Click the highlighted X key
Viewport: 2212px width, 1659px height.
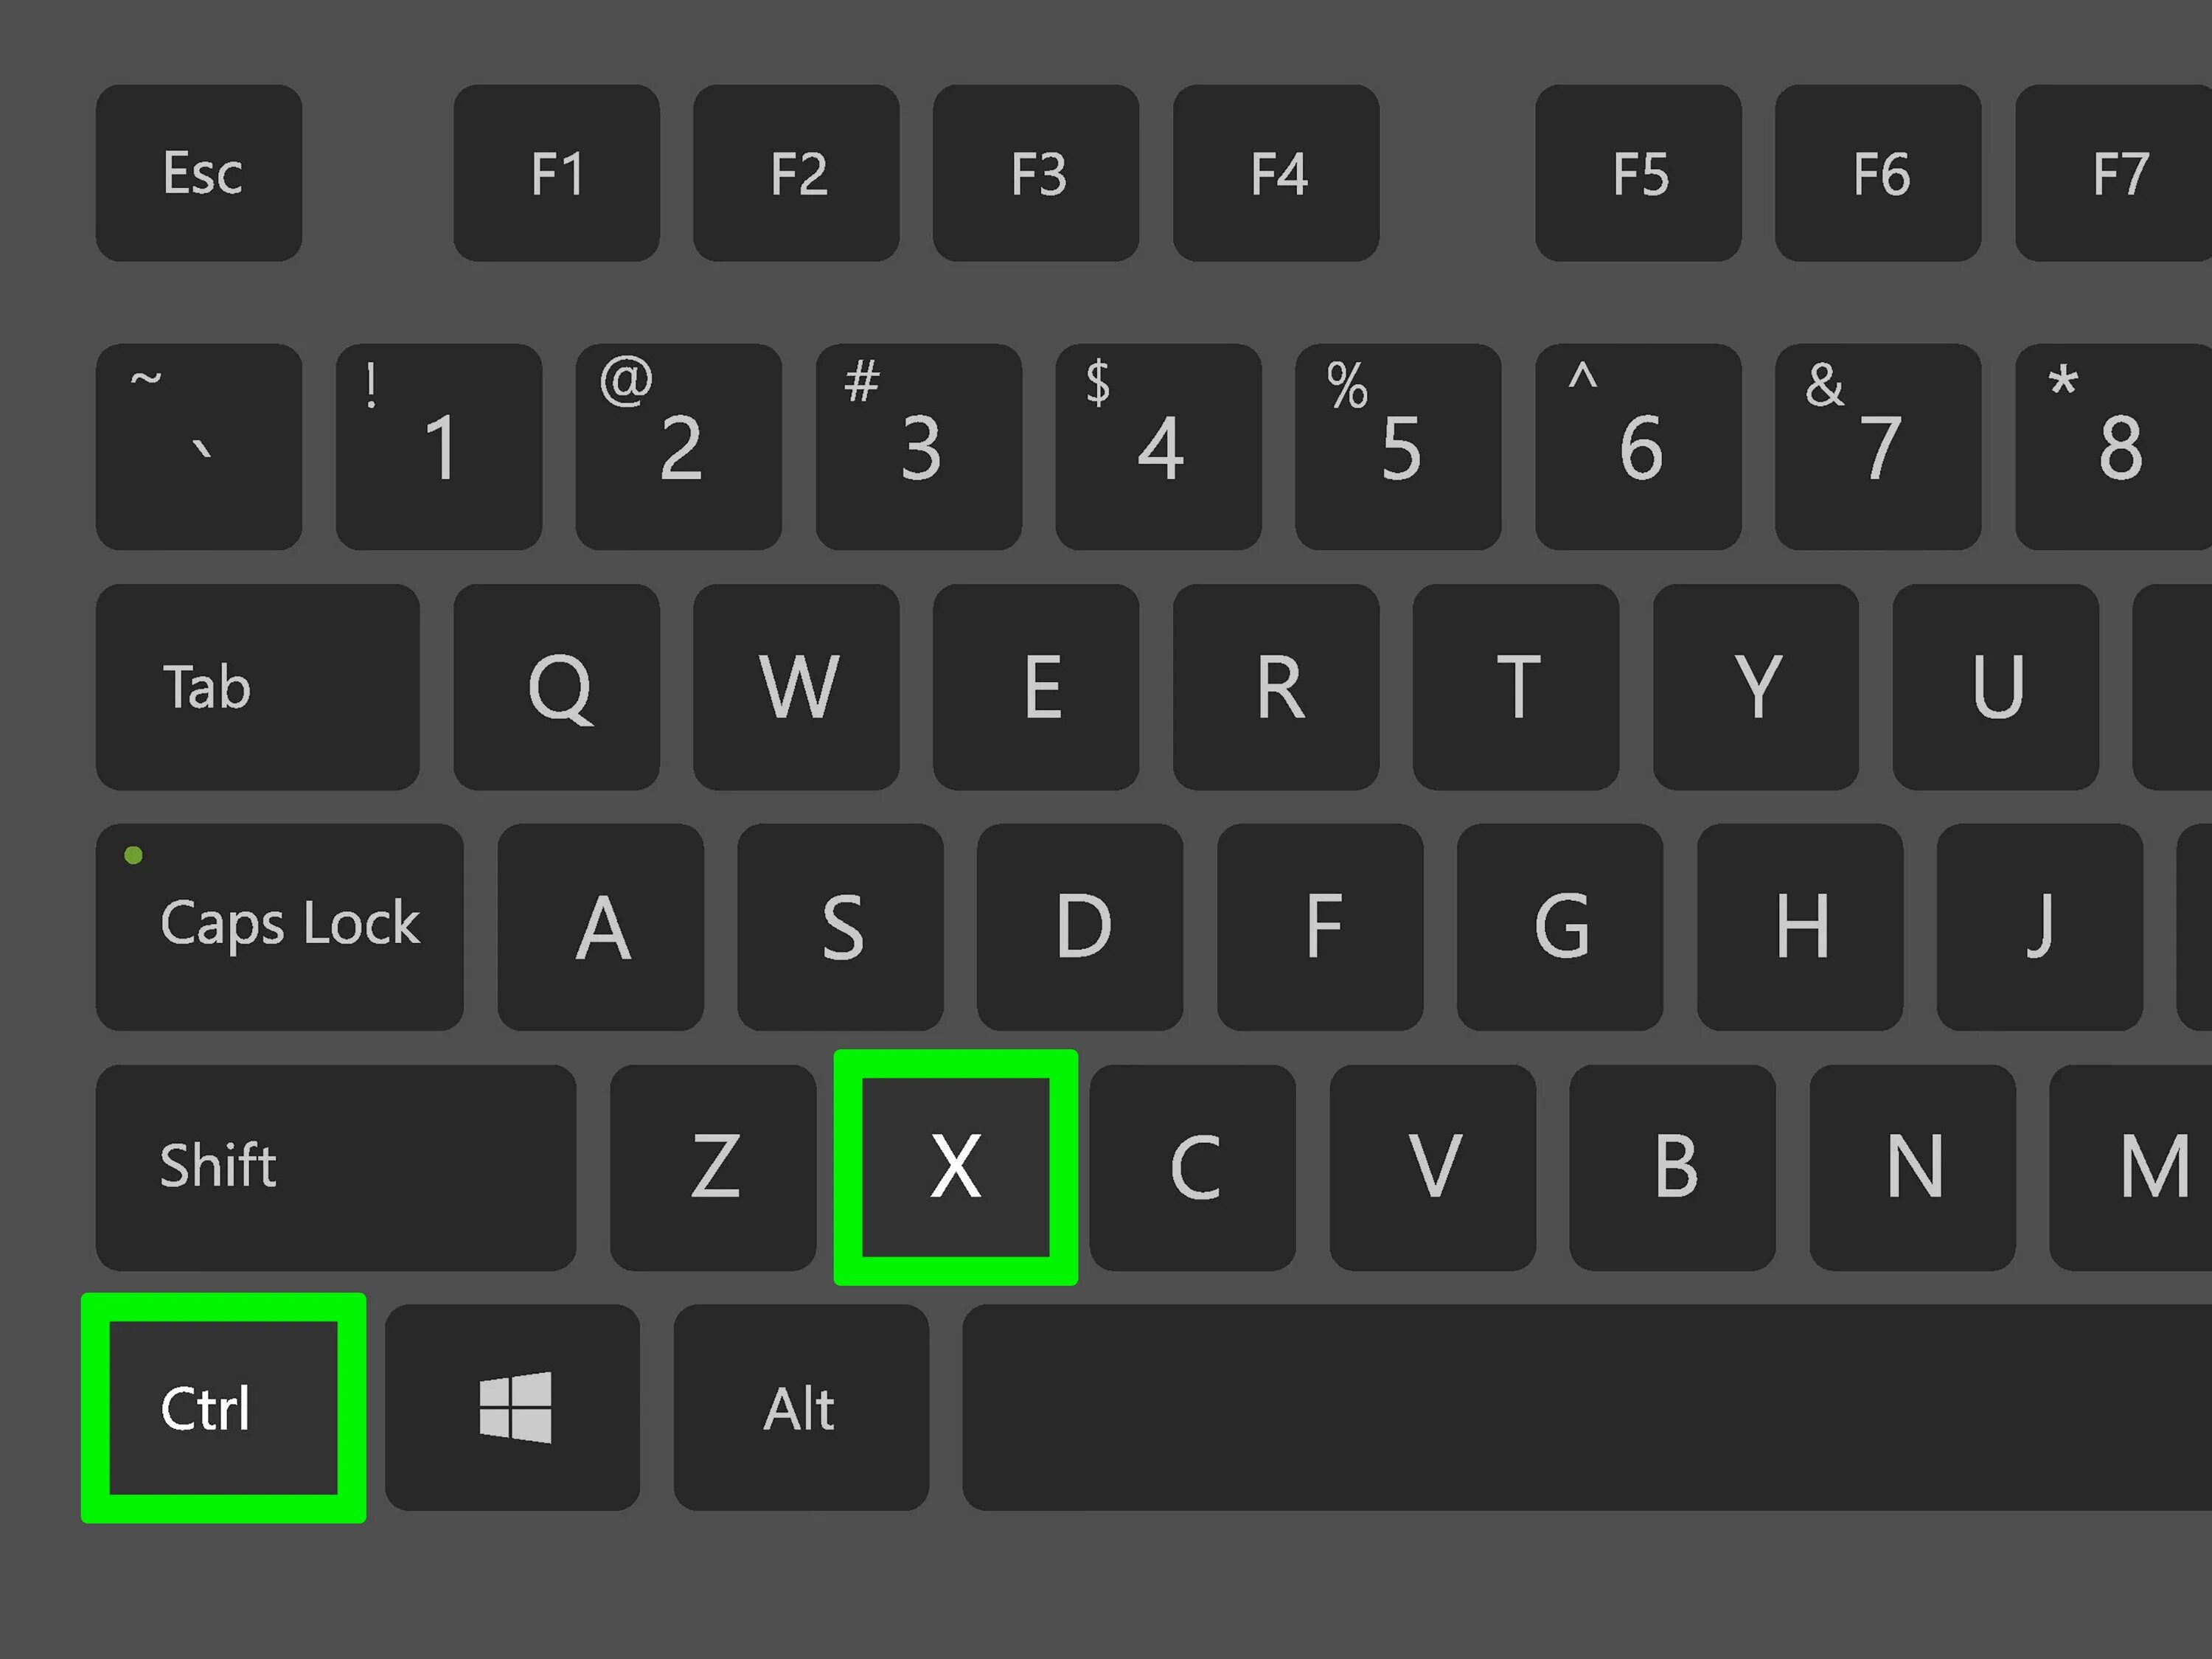click(955, 1167)
